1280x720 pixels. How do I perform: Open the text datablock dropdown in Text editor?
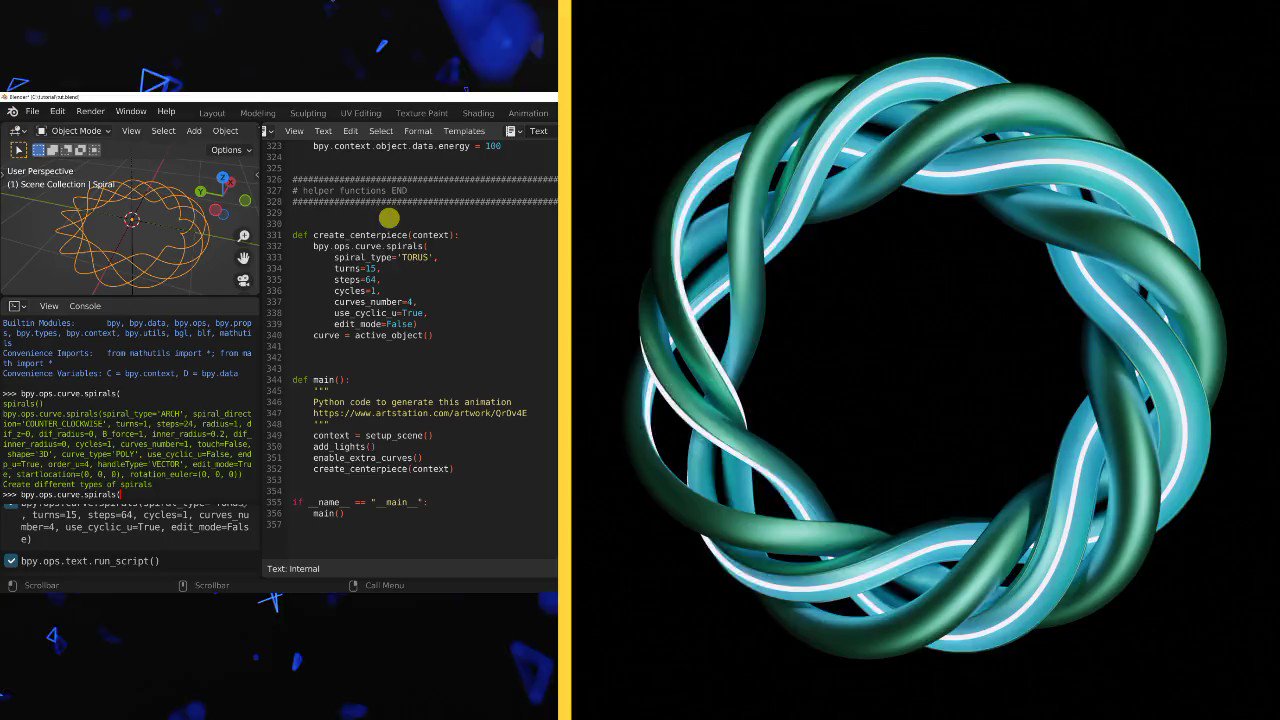[x=510, y=131]
